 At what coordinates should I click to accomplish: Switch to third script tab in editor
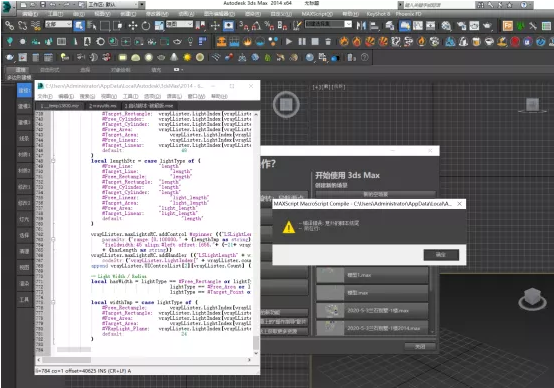tap(149, 106)
